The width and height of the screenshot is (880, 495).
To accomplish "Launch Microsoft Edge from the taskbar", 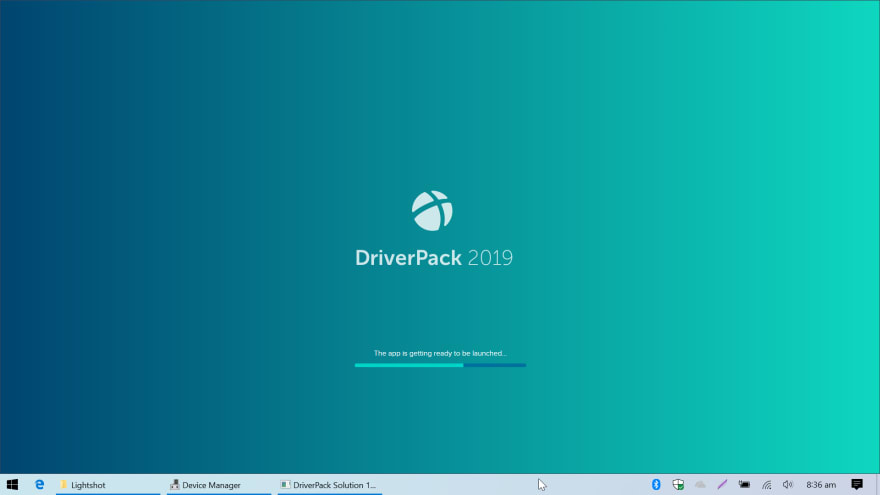I will point(39,484).
